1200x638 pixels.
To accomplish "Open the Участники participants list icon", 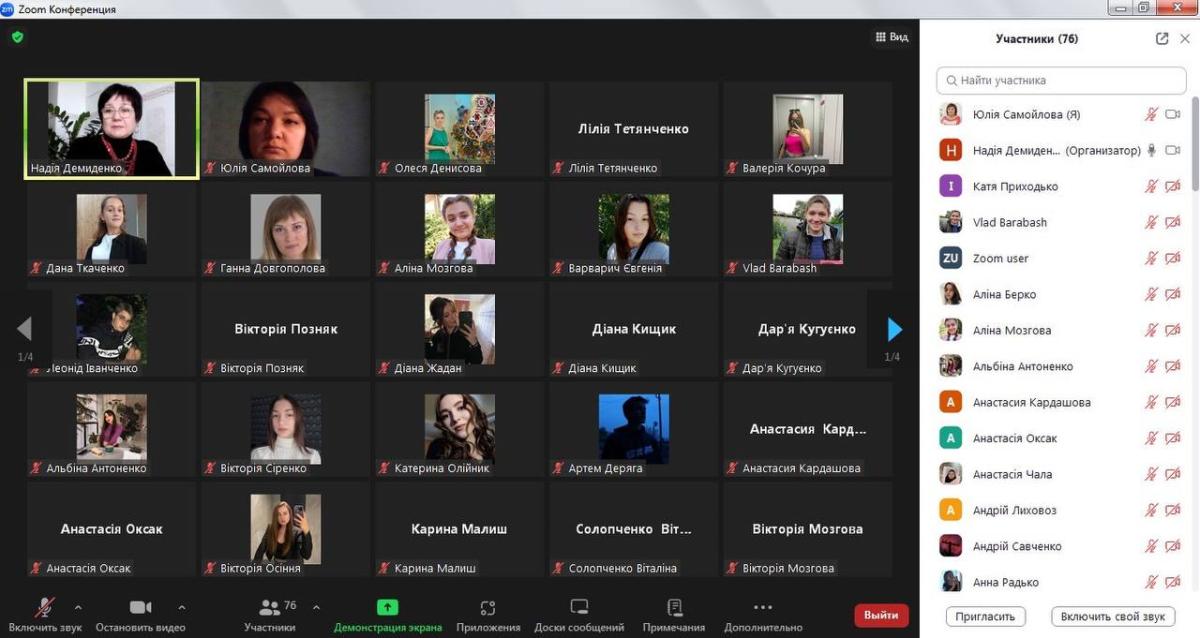I will [x=269, y=607].
